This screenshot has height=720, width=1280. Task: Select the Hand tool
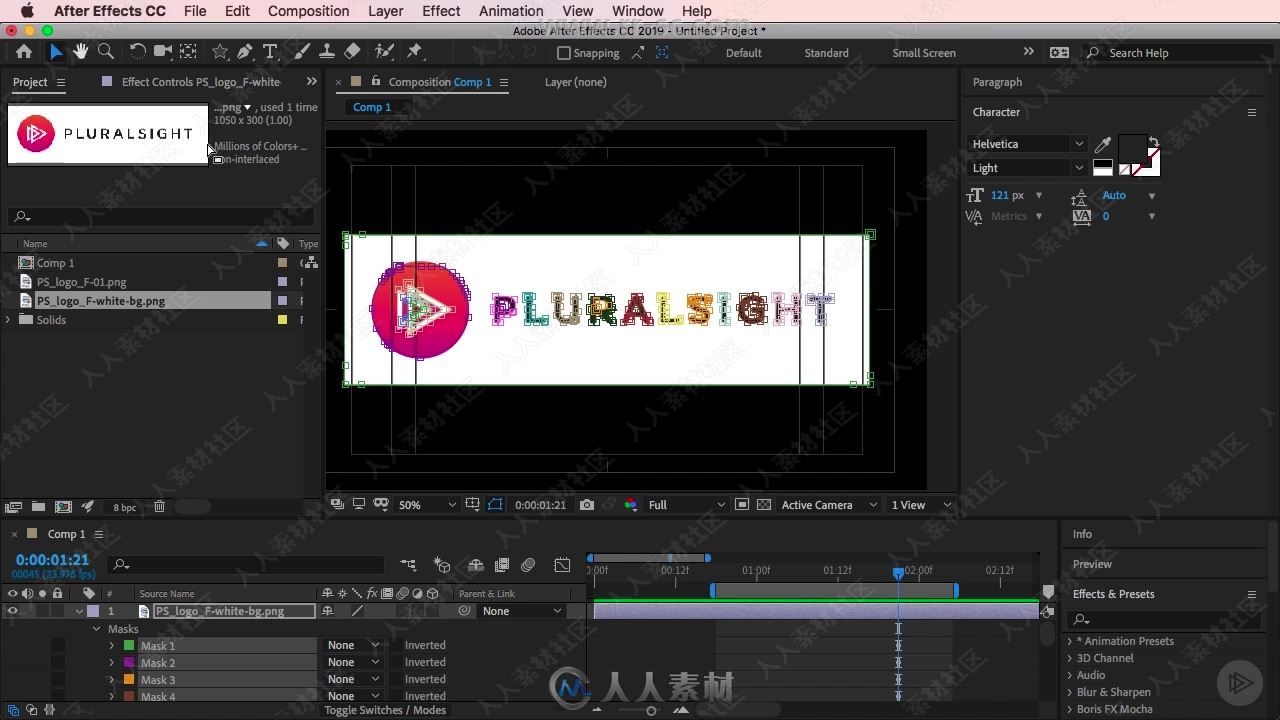point(81,52)
